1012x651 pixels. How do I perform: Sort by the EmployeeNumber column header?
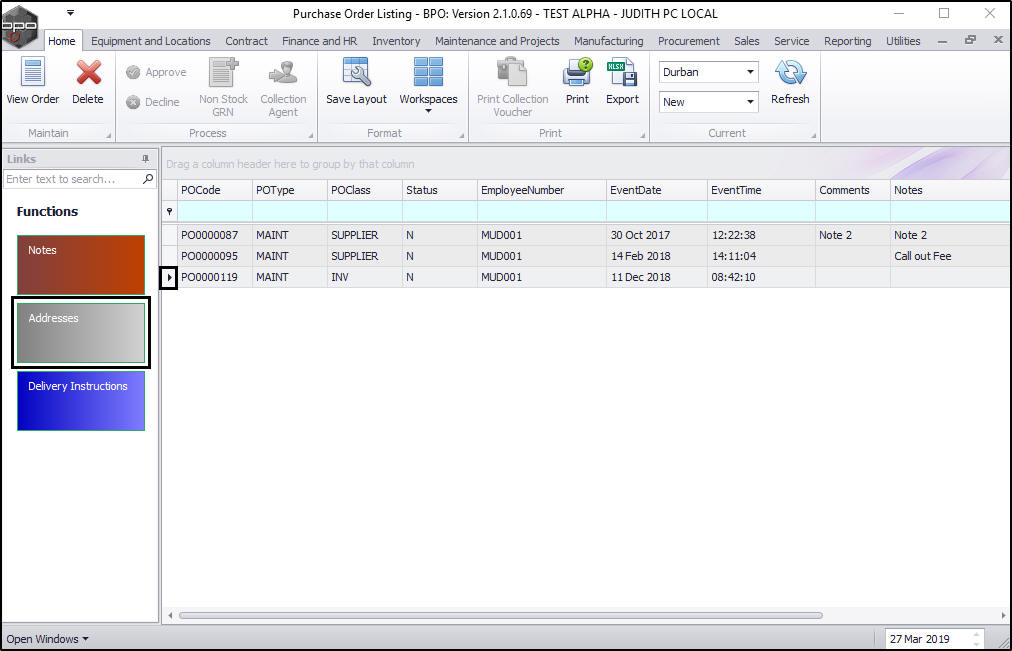click(541, 190)
